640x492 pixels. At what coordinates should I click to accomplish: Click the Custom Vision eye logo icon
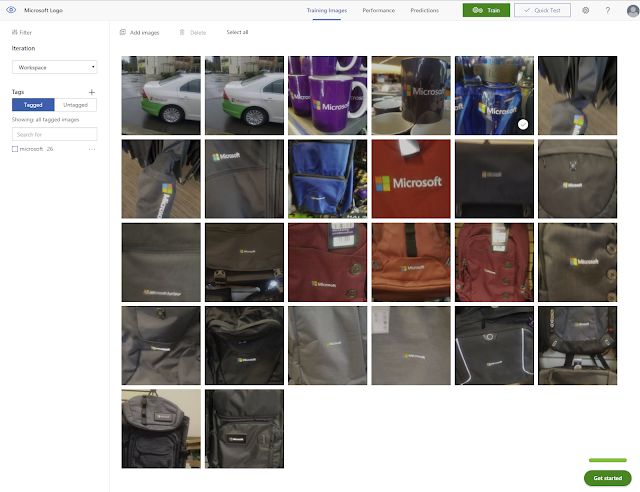[11, 10]
